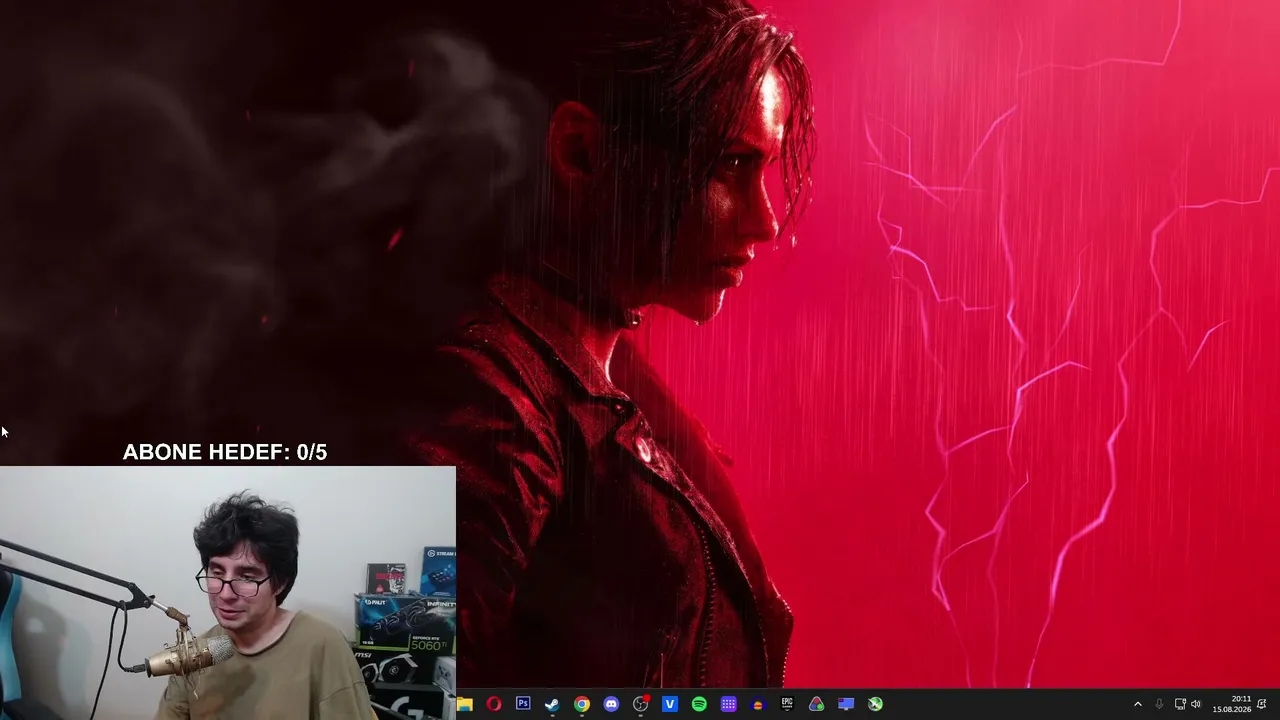This screenshot has width=1280, height=720.
Task: Open Photoshop from the taskbar
Action: point(523,704)
